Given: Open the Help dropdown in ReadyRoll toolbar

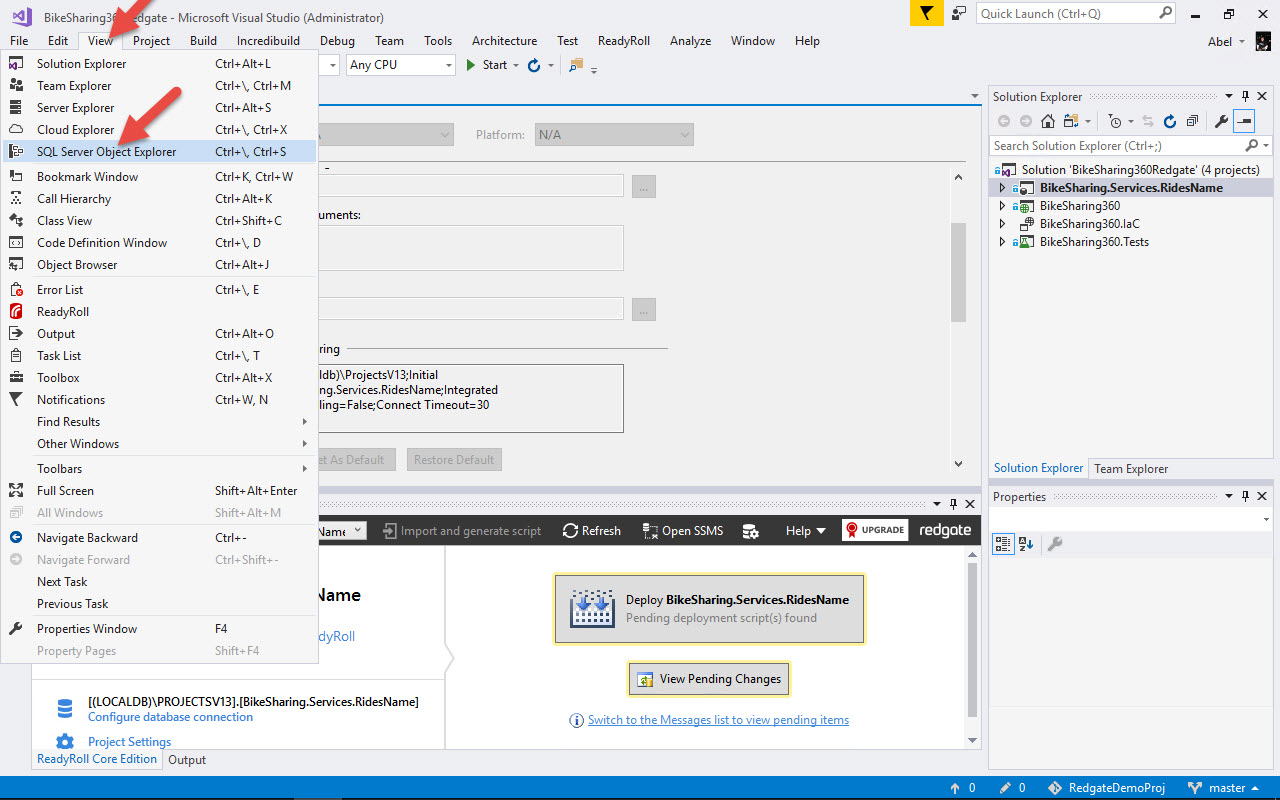Looking at the screenshot, I should click(806, 531).
